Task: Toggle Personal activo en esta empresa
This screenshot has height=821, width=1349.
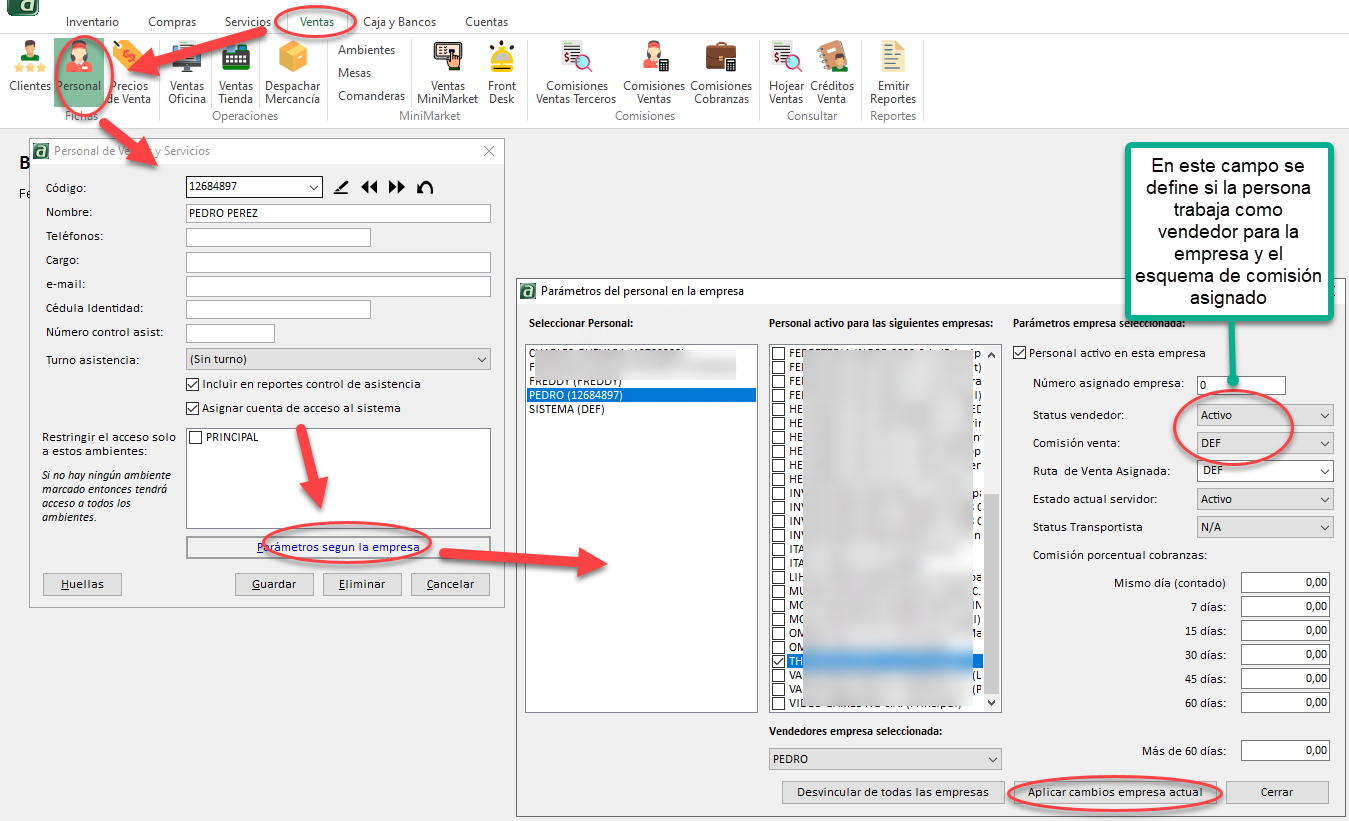Action: (x=1019, y=353)
